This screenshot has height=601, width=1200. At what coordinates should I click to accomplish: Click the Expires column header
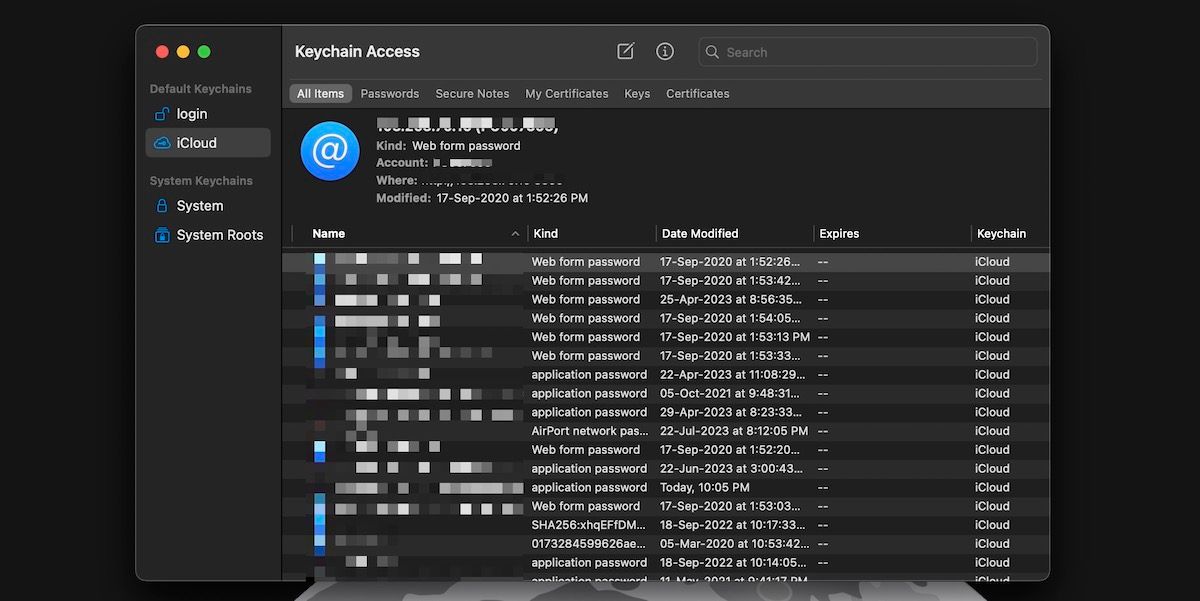[839, 233]
